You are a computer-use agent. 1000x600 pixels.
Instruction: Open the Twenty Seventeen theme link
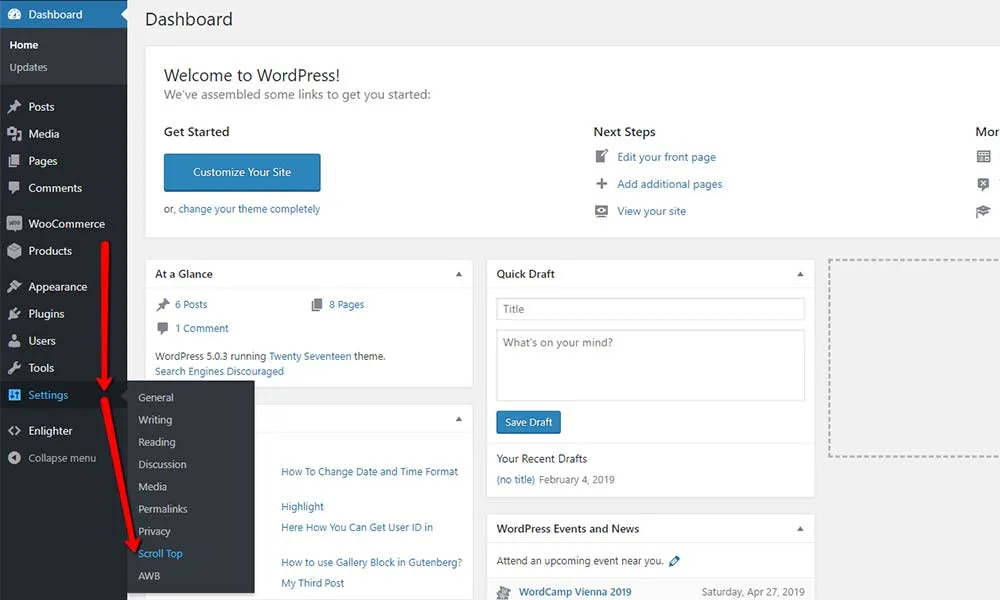310,356
